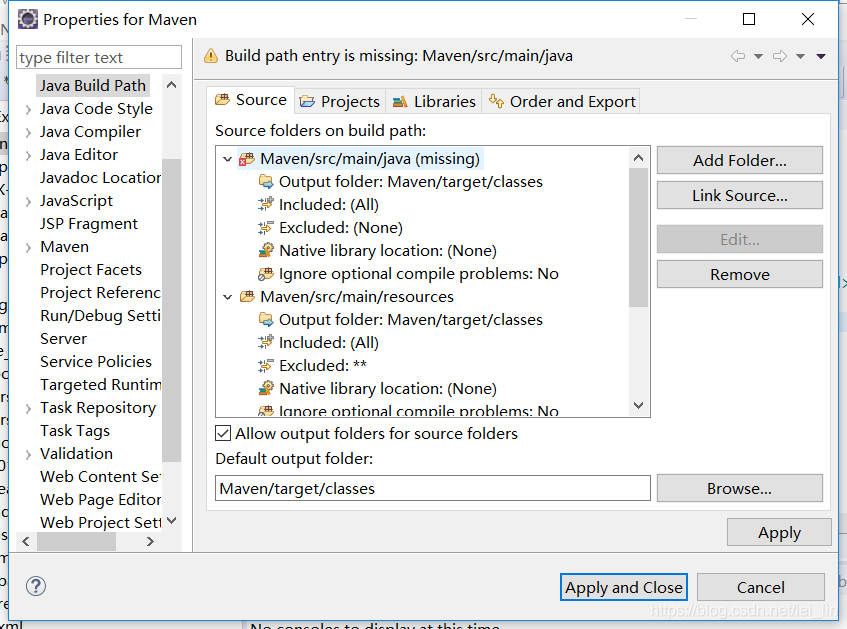The width and height of the screenshot is (847, 629).
Task: Click the type filter text field
Action: pyautogui.click(x=99, y=57)
